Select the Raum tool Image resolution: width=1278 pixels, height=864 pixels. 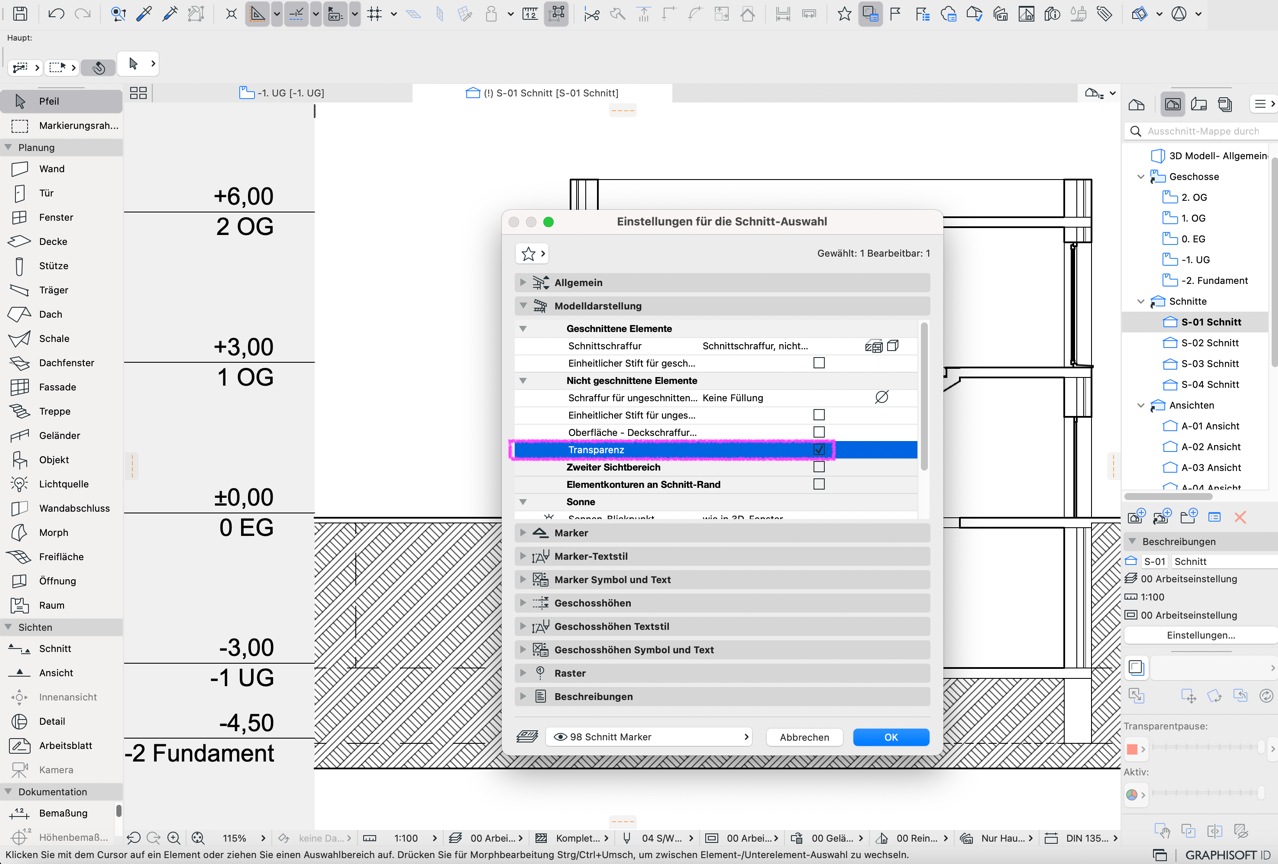(60, 605)
